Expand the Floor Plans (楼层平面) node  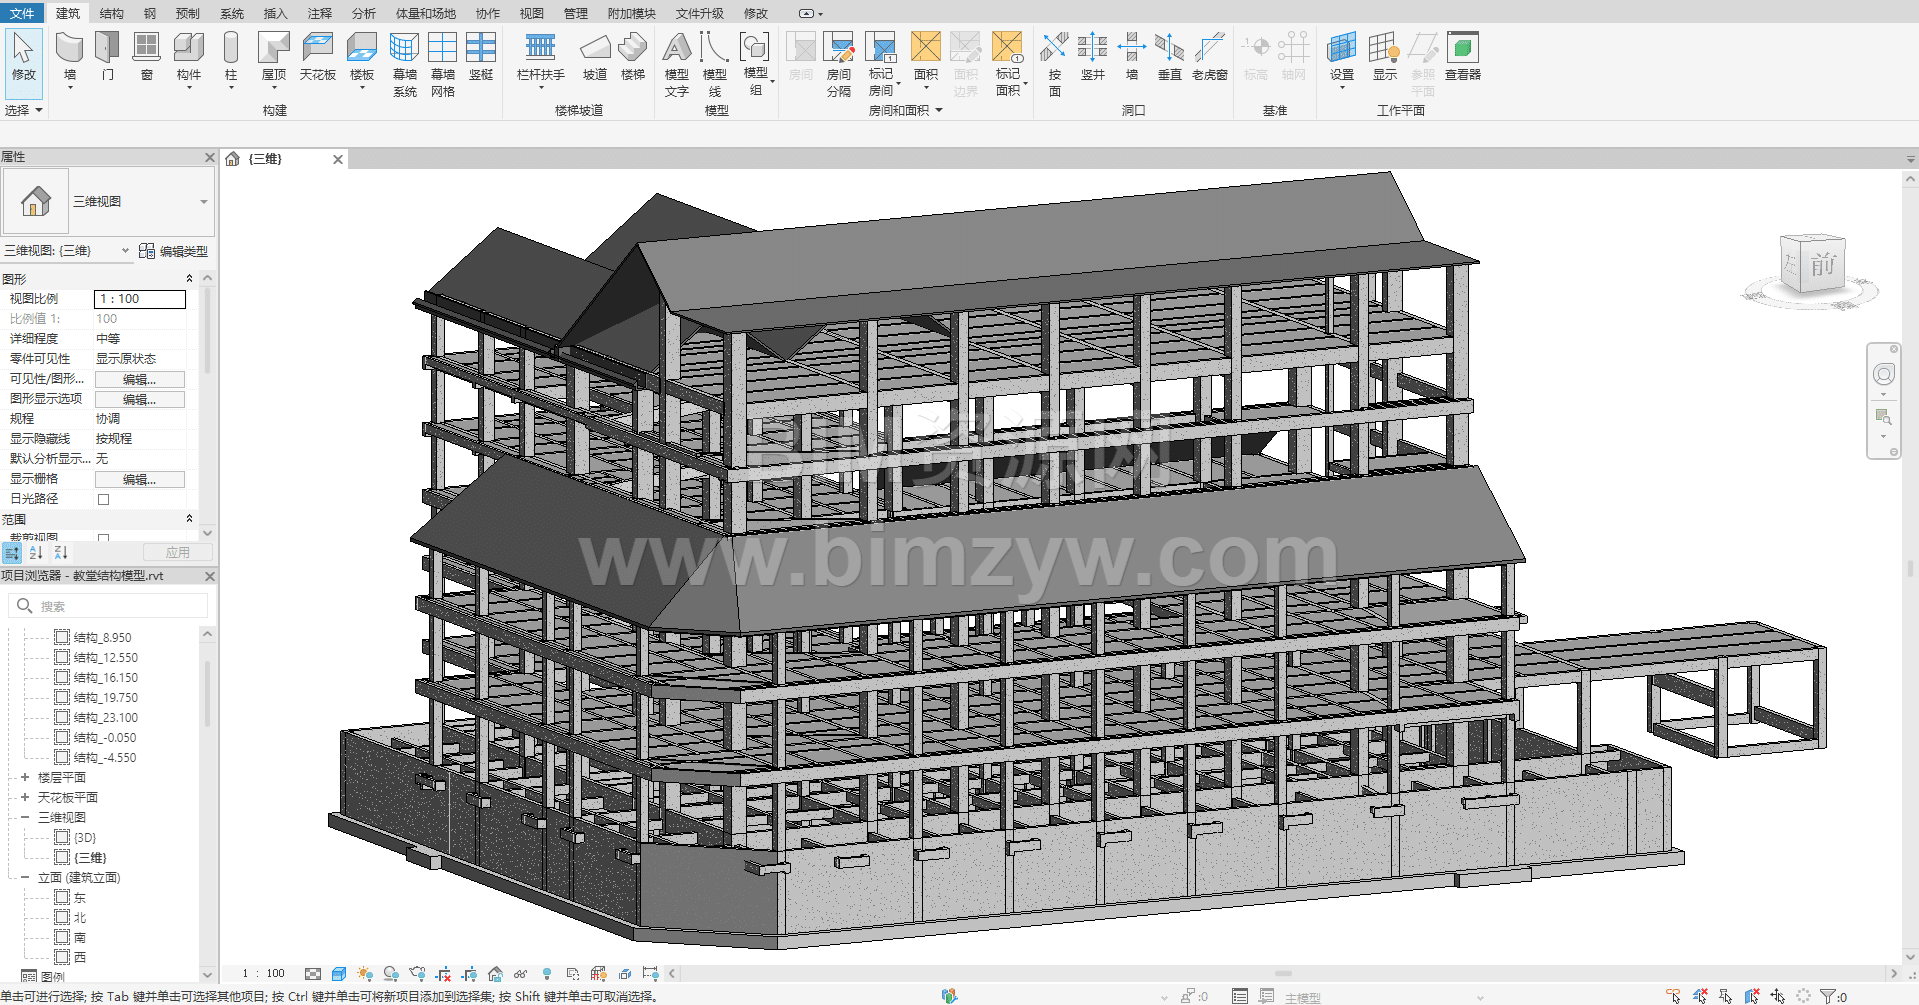tap(25, 777)
